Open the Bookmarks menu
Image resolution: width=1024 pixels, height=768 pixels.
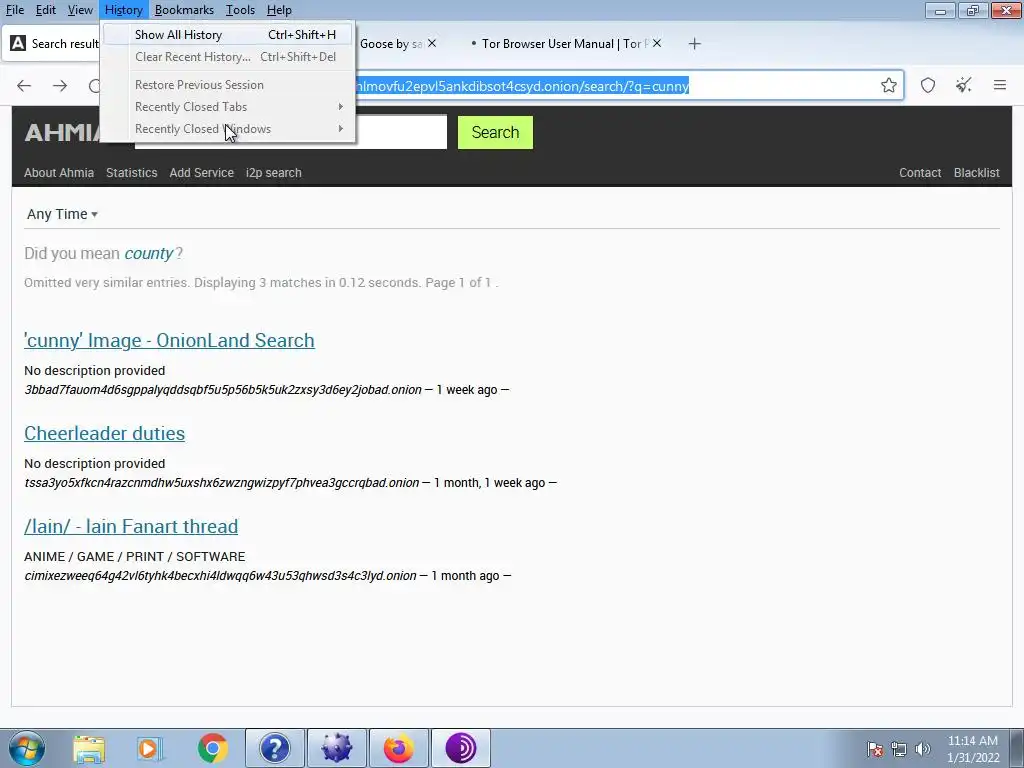[x=184, y=10]
